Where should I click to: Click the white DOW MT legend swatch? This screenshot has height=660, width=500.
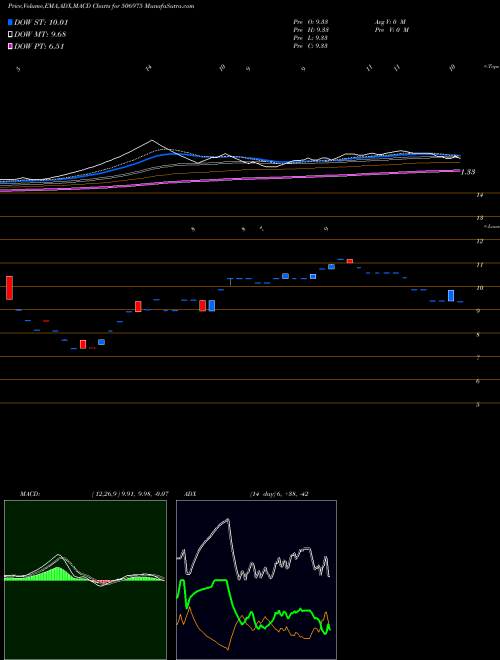tap(10, 35)
